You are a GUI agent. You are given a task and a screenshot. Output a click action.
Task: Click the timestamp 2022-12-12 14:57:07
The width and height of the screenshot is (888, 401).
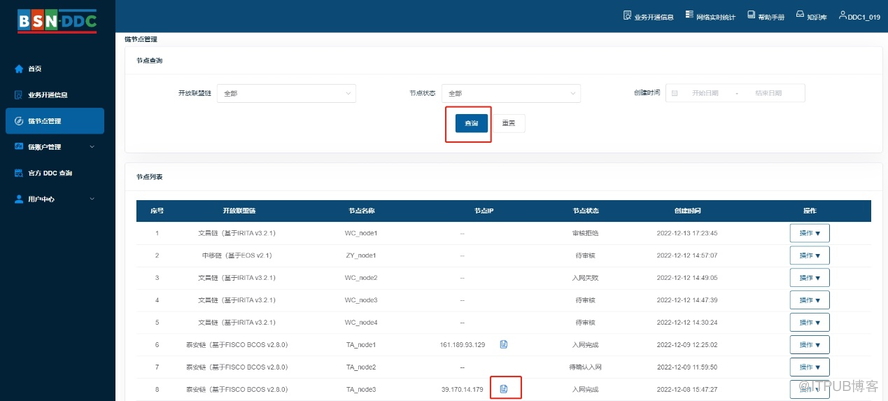(687, 255)
